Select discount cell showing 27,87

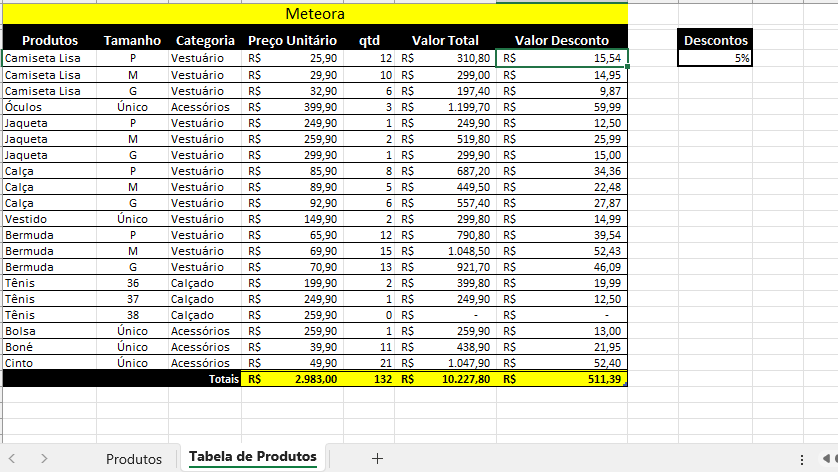pyautogui.click(x=562, y=203)
